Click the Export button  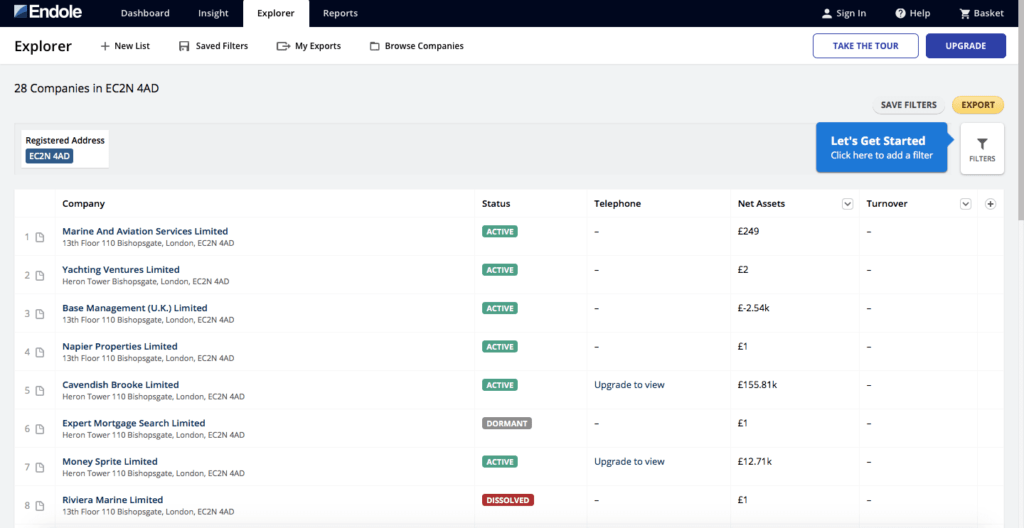pyautogui.click(x=977, y=105)
